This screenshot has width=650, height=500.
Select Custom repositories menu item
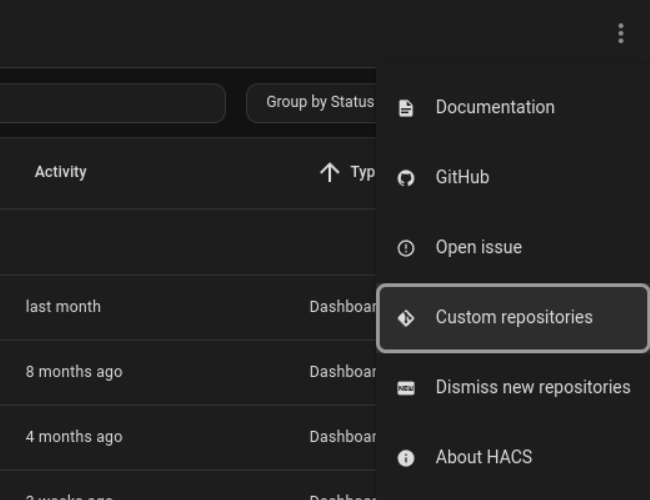point(513,318)
